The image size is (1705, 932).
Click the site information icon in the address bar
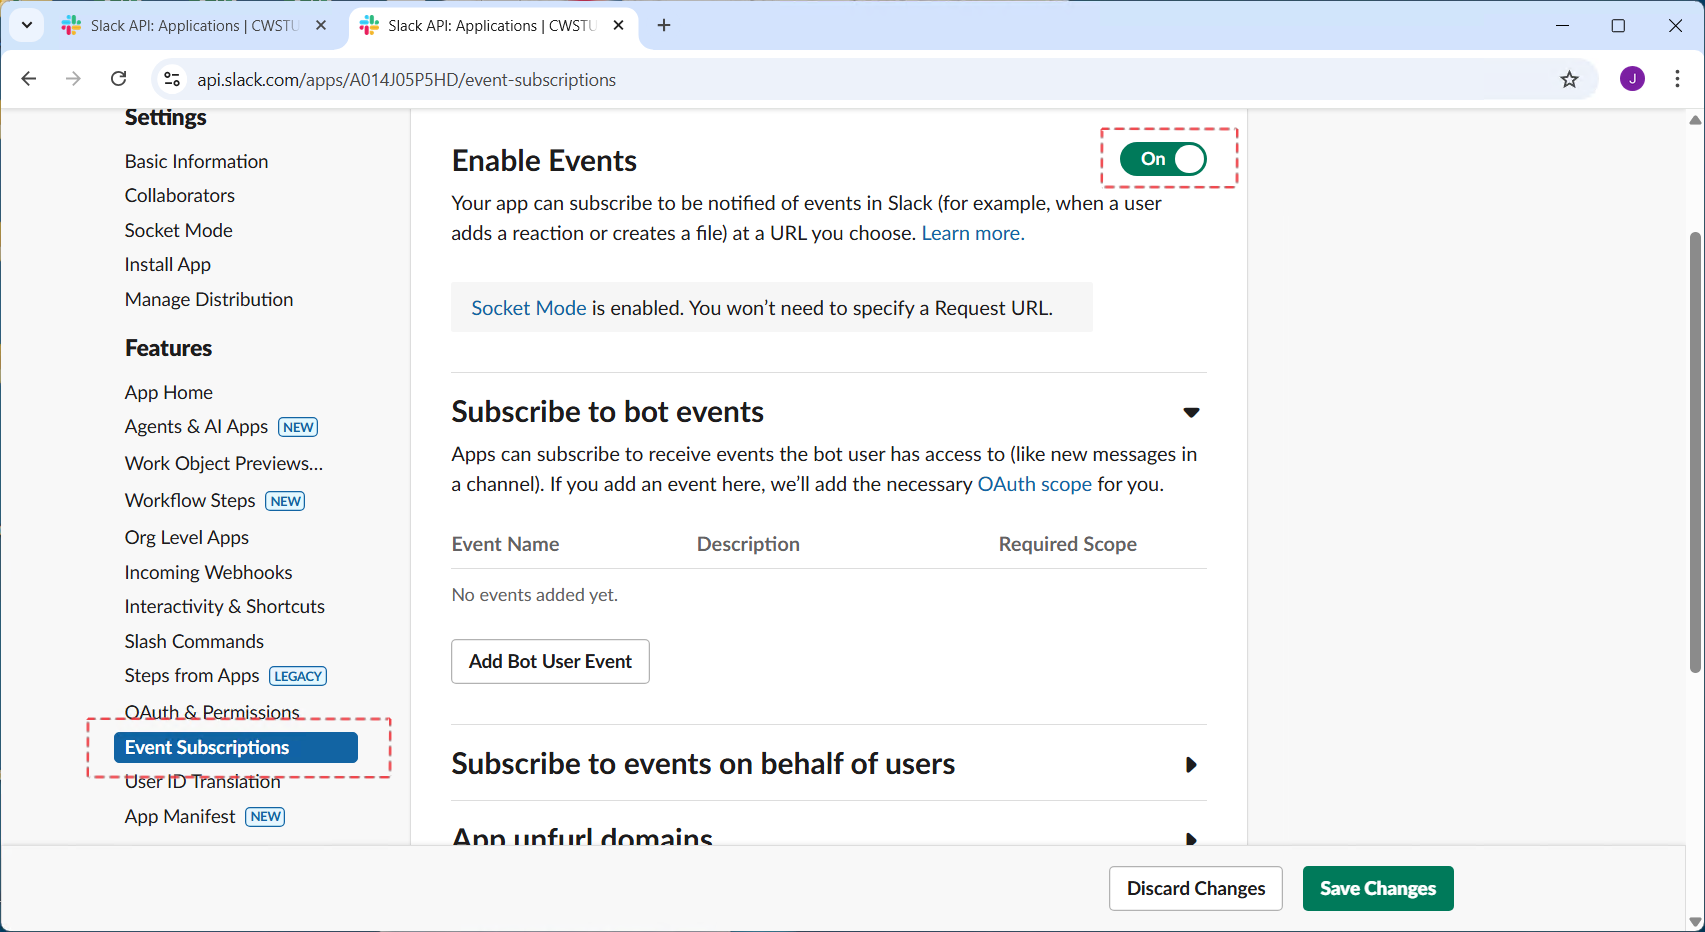[172, 79]
